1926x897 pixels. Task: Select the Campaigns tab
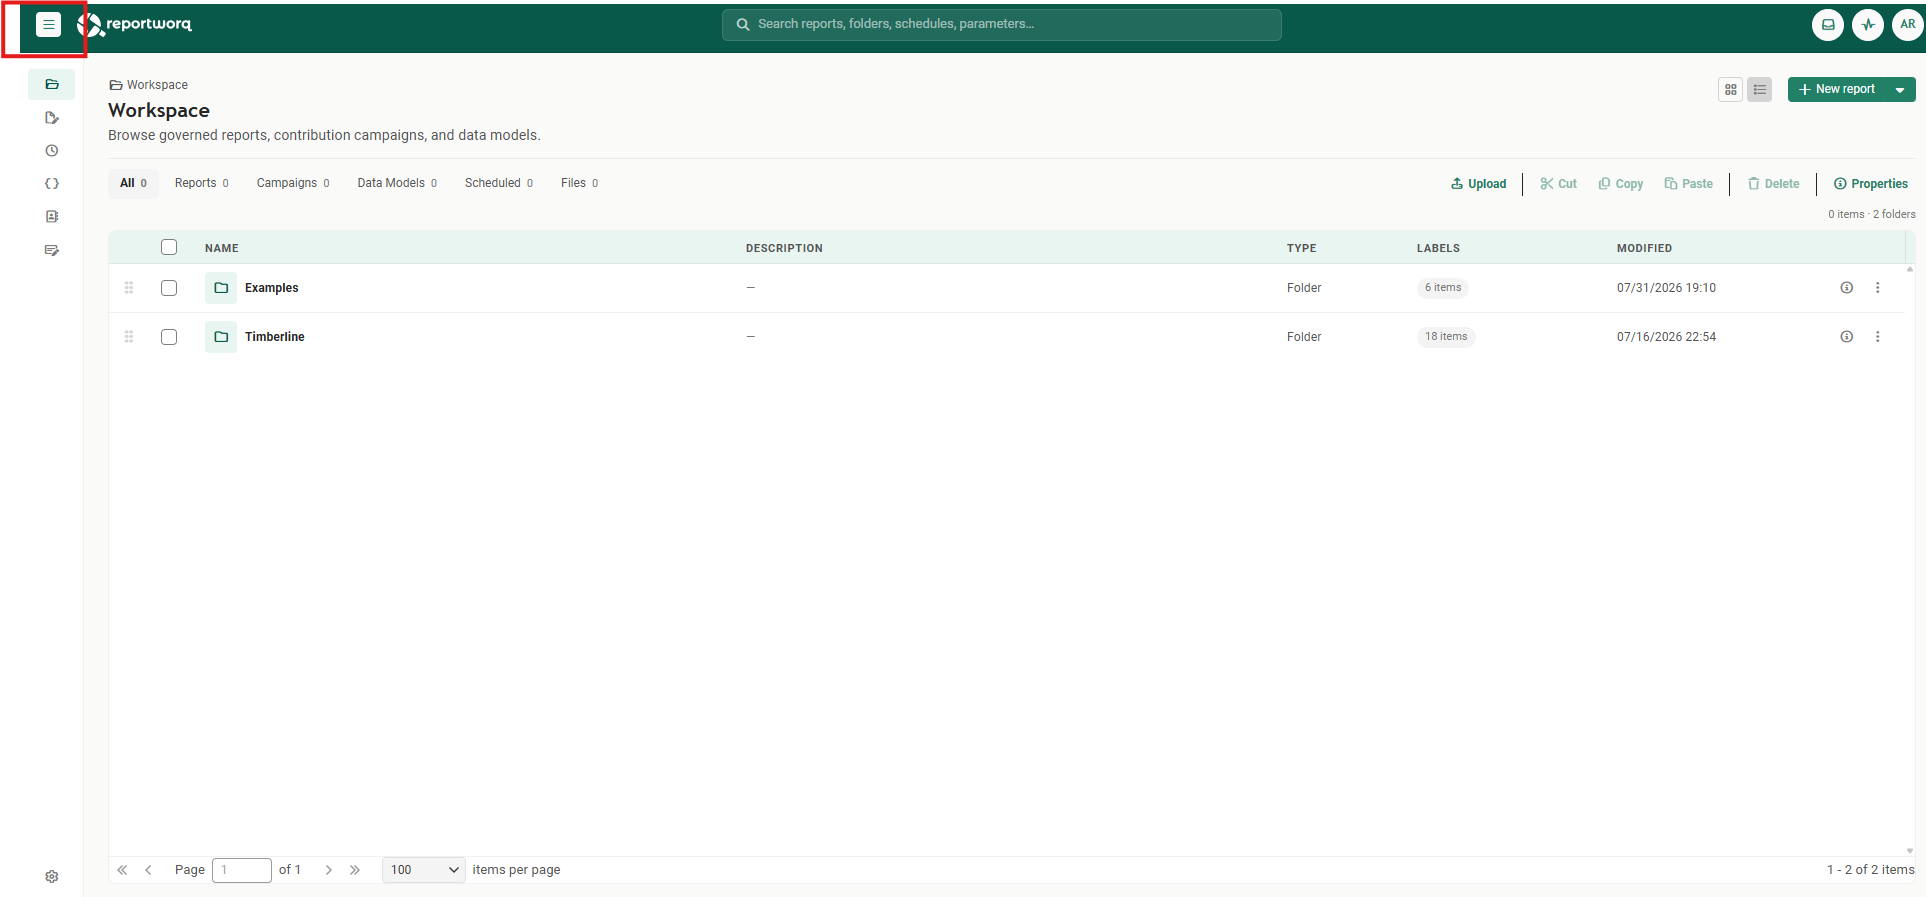click(x=293, y=183)
